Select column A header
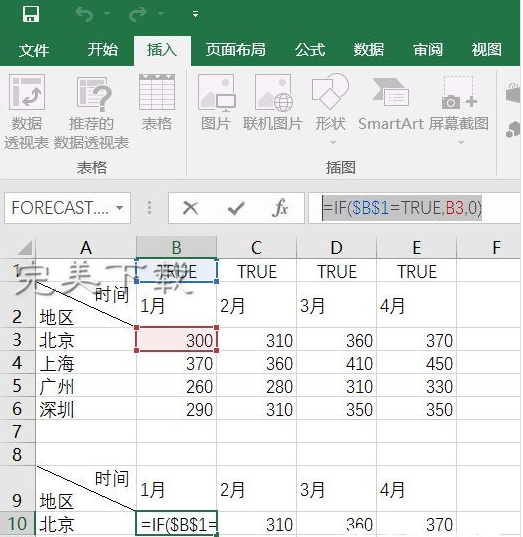The image size is (523, 537). (86, 248)
